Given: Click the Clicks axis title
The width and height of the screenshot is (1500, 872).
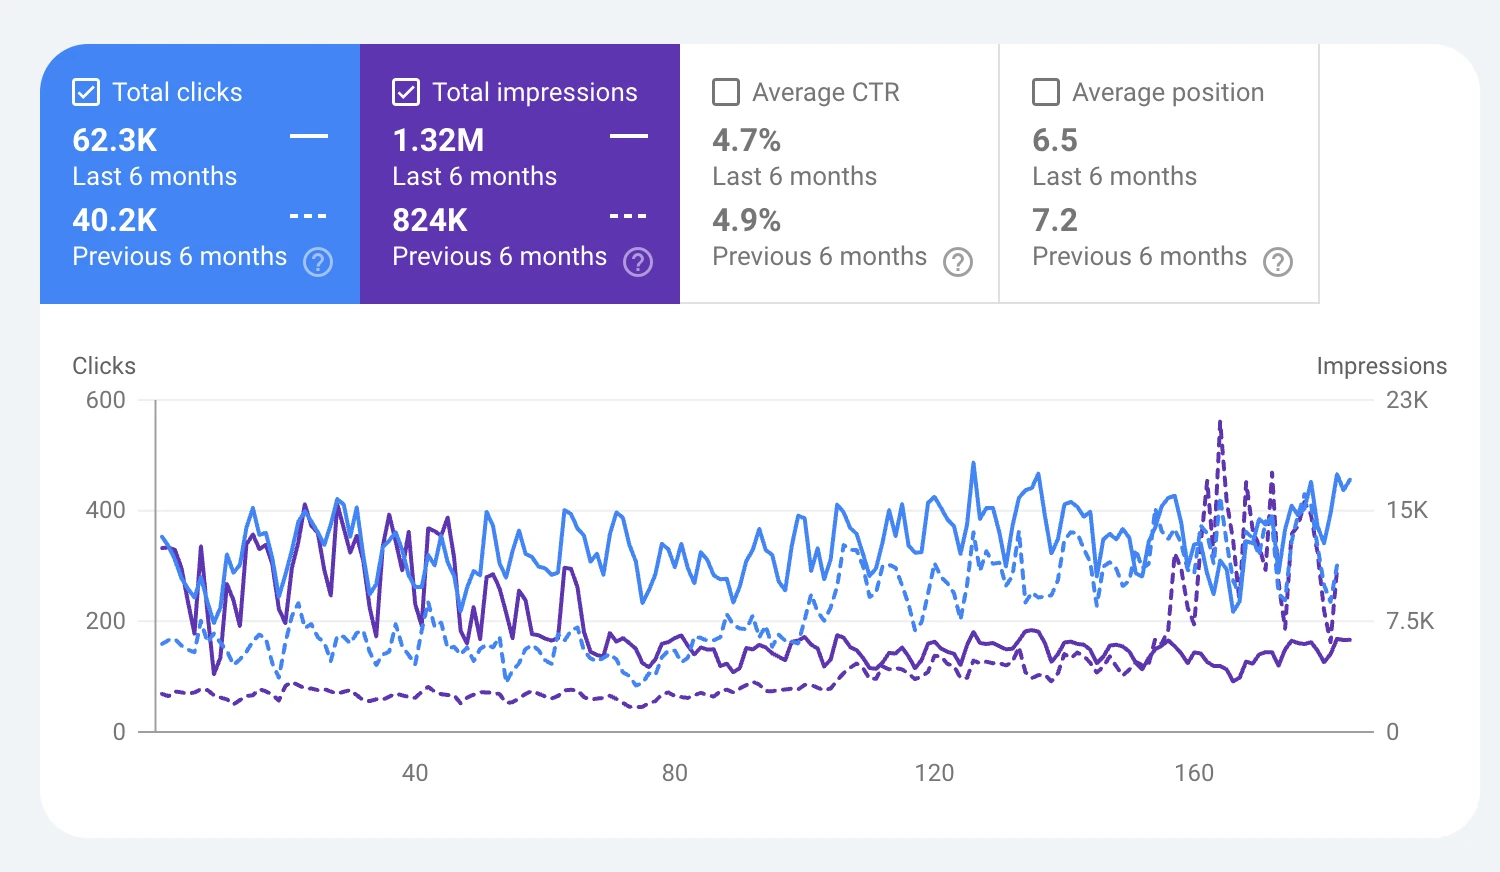Looking at the screenshot, I should (104, 366).
